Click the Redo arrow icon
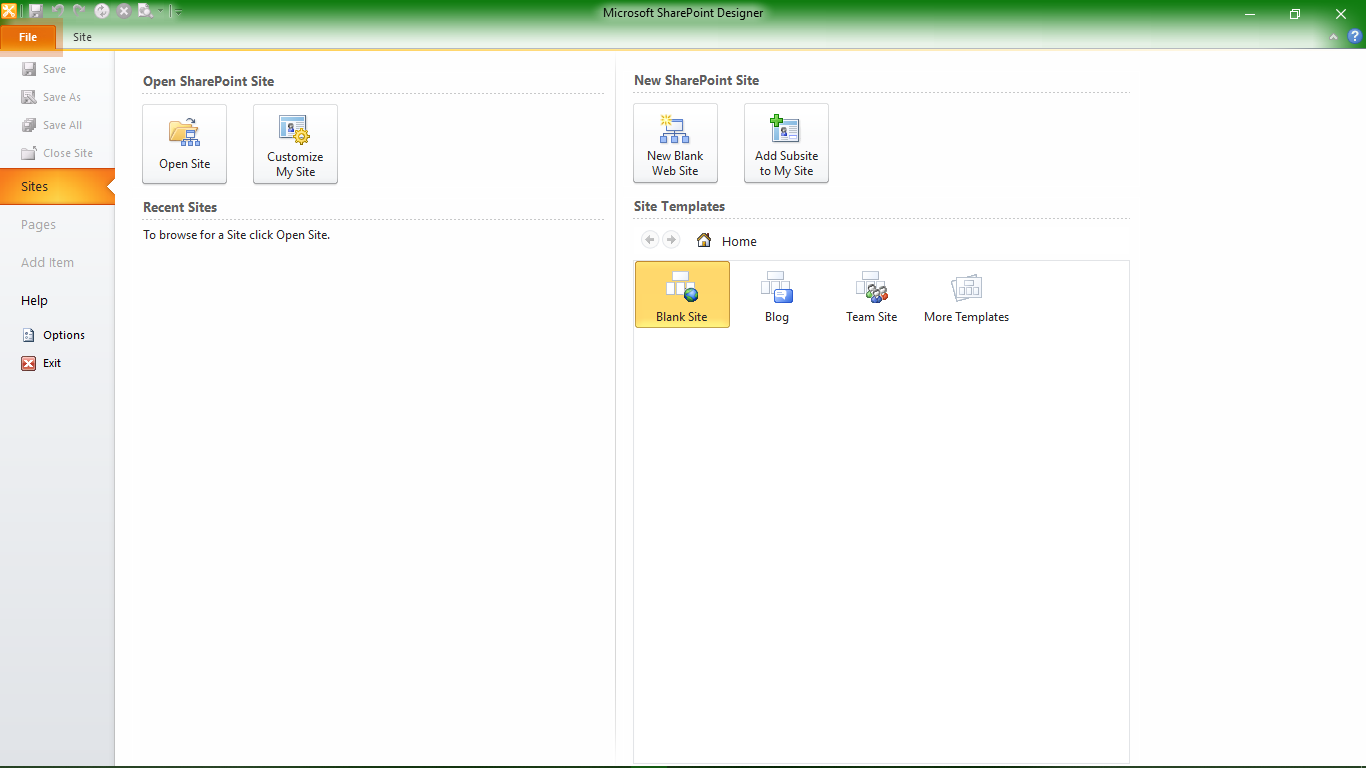1366x768 pixels. (x=80, y=11)
